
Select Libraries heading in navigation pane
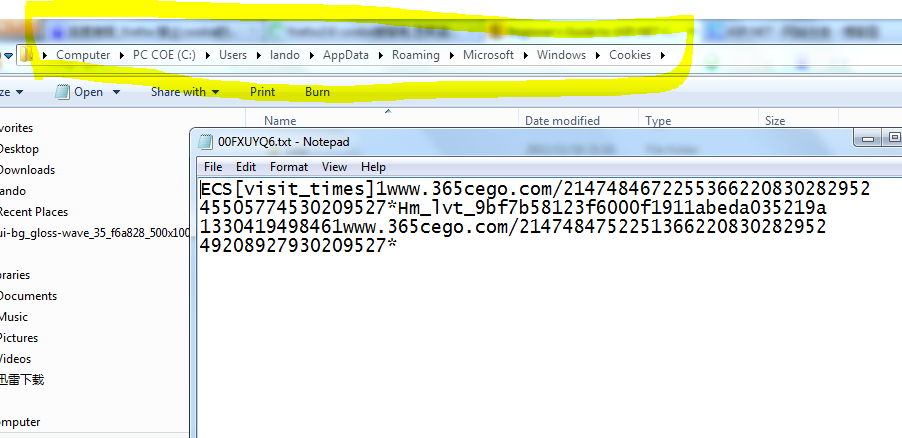pyautogui.click(x=15, y=275)
